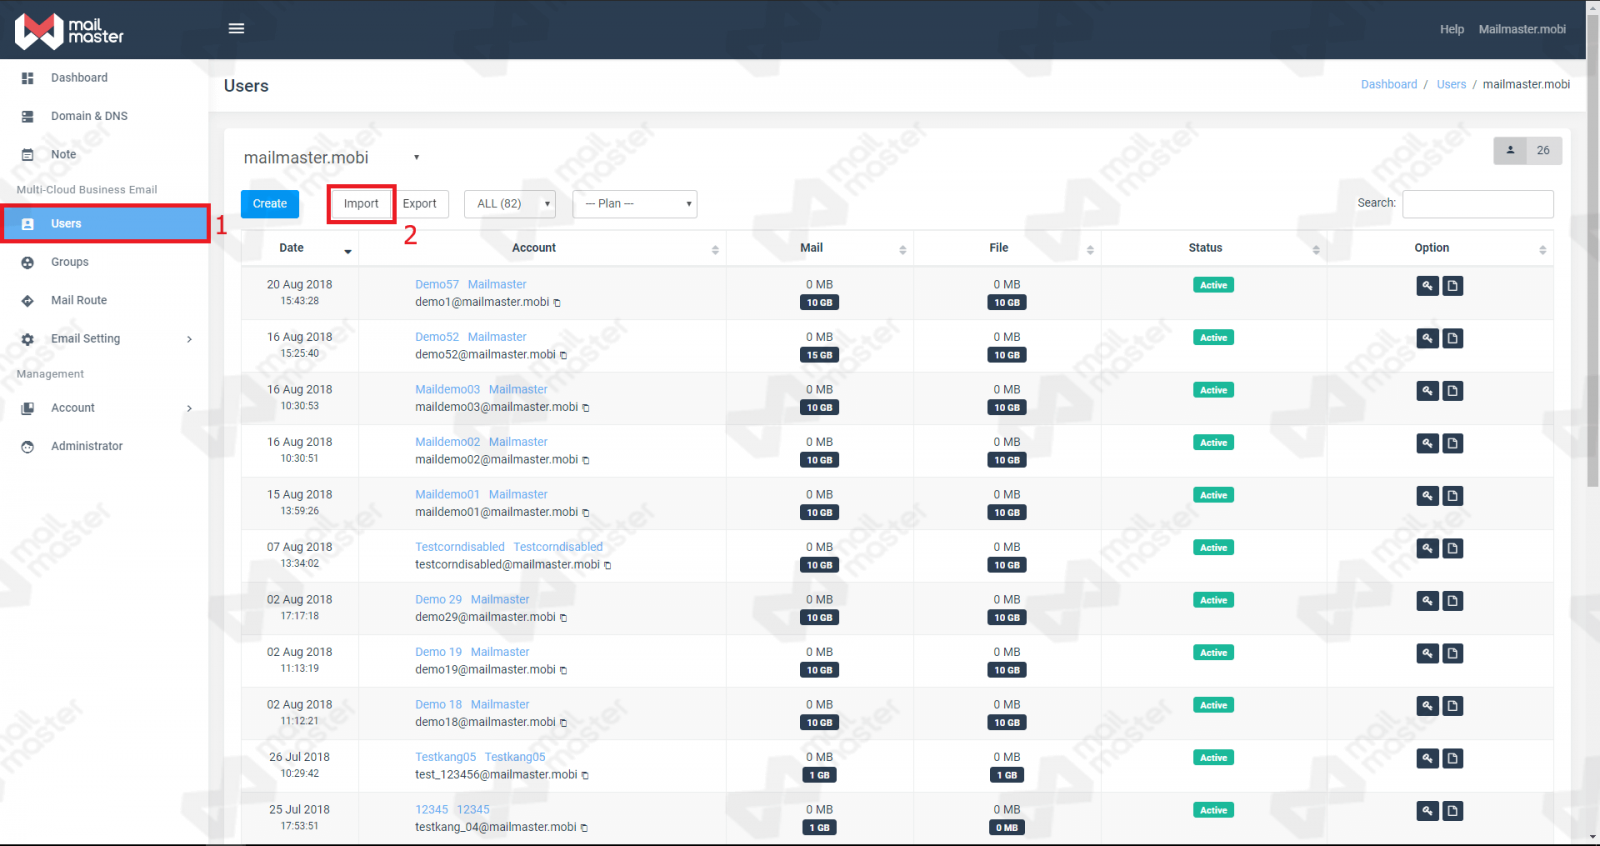Click key icon for maildemo03@mailmaster.mobi row
Screen dimensions: 1600x846
coord(1427,391)
